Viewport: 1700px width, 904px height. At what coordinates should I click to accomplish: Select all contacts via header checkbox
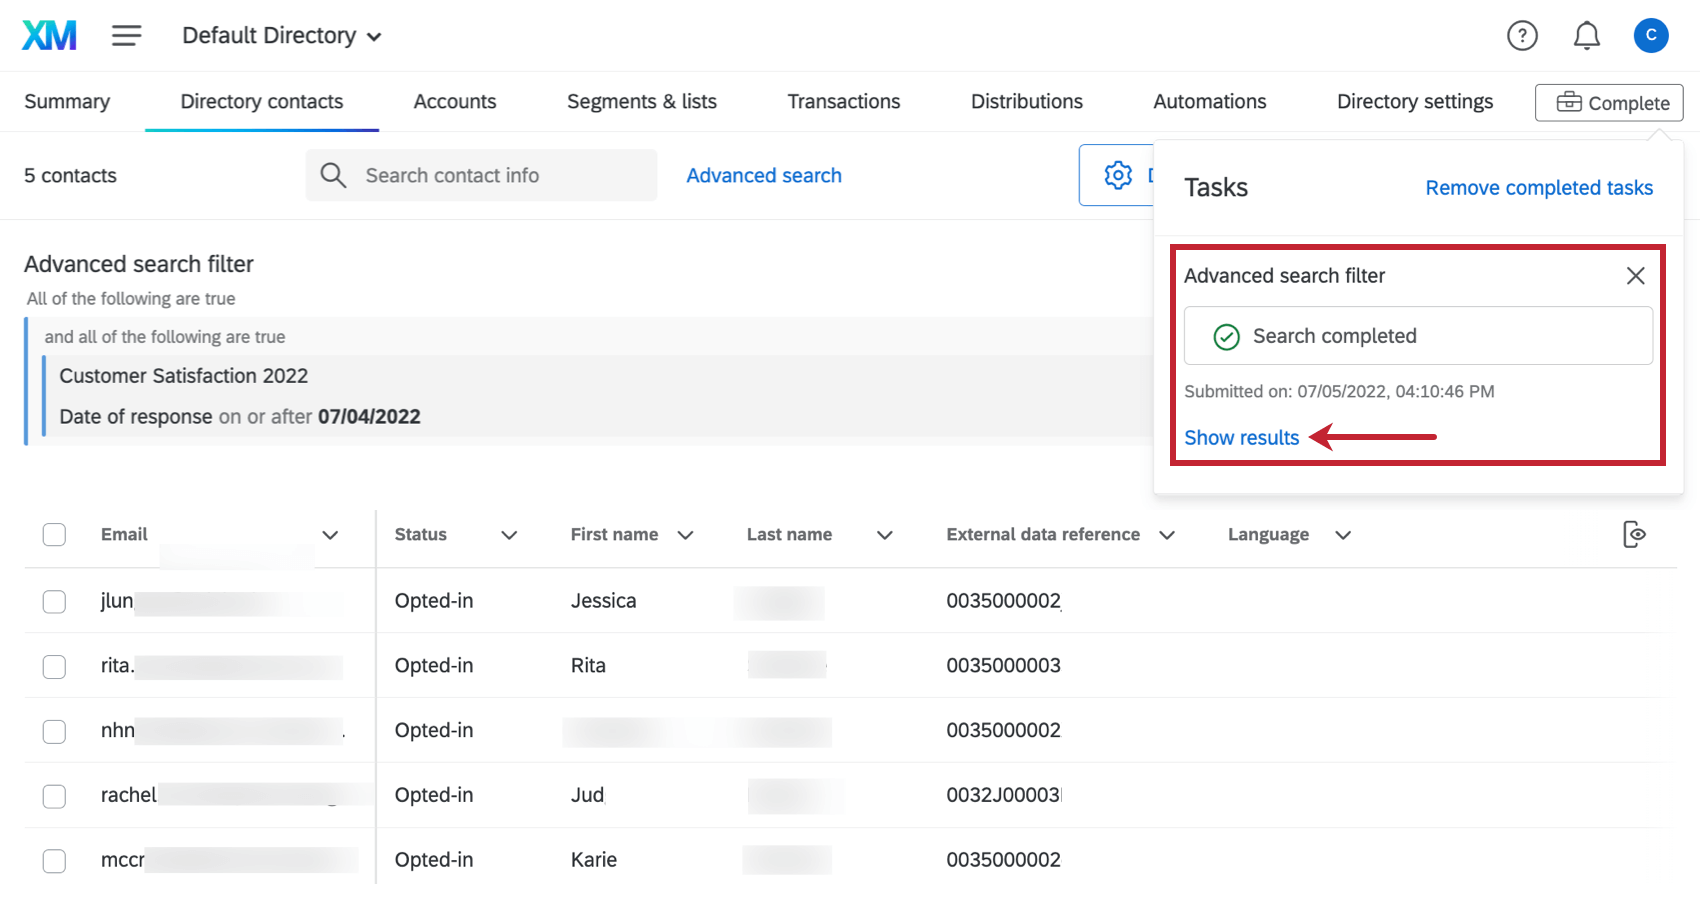54,534
